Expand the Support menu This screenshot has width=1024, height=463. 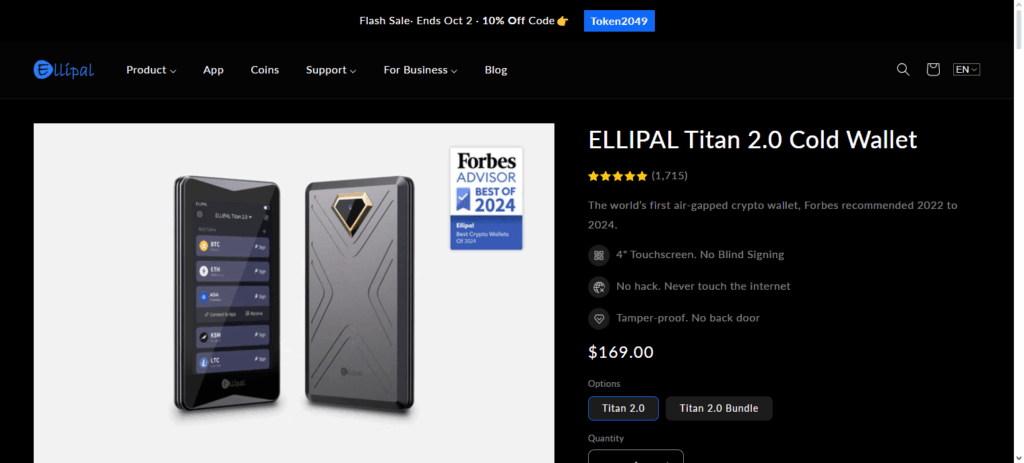tap(331, 70)
